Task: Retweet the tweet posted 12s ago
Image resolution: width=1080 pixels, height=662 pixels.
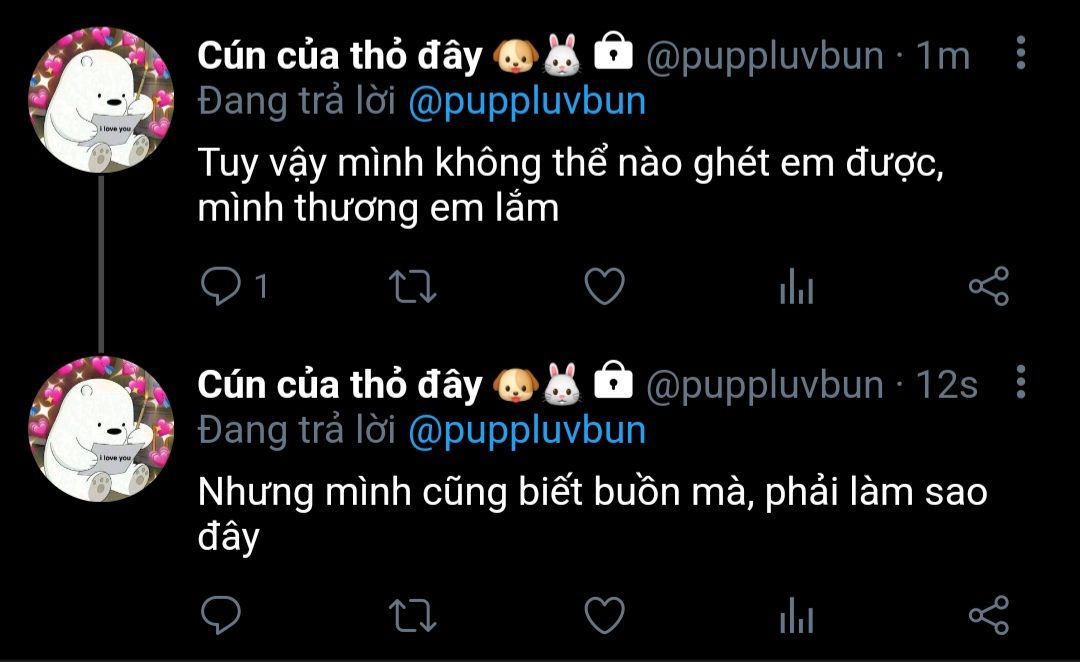Action: pos(412,615)
